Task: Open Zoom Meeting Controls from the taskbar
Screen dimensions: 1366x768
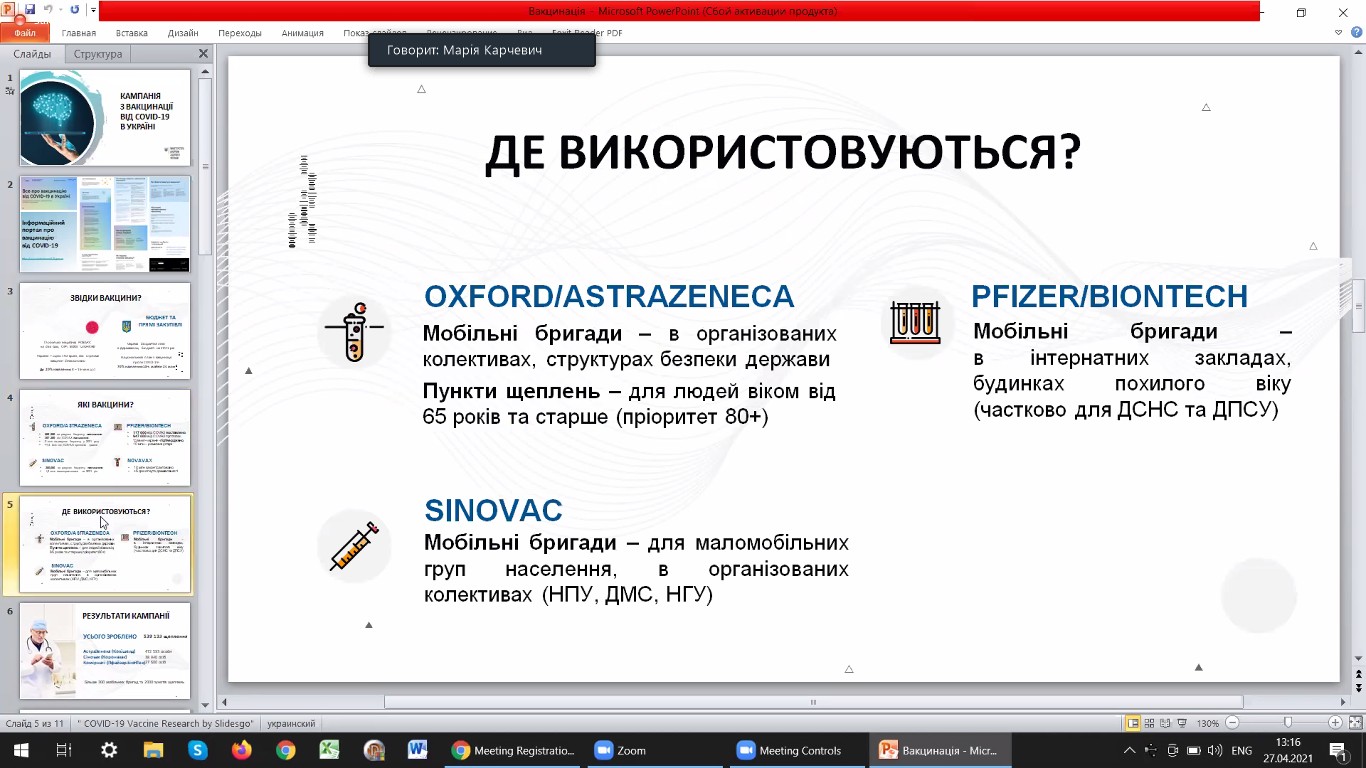Action: [790, 750]
